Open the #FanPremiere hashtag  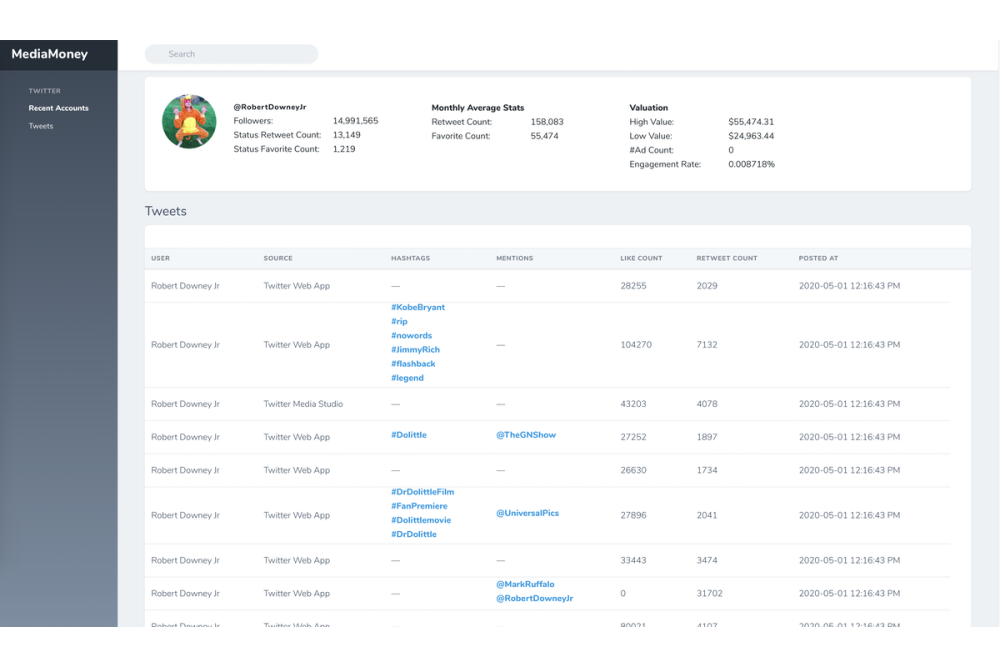(x=419, y=506)
